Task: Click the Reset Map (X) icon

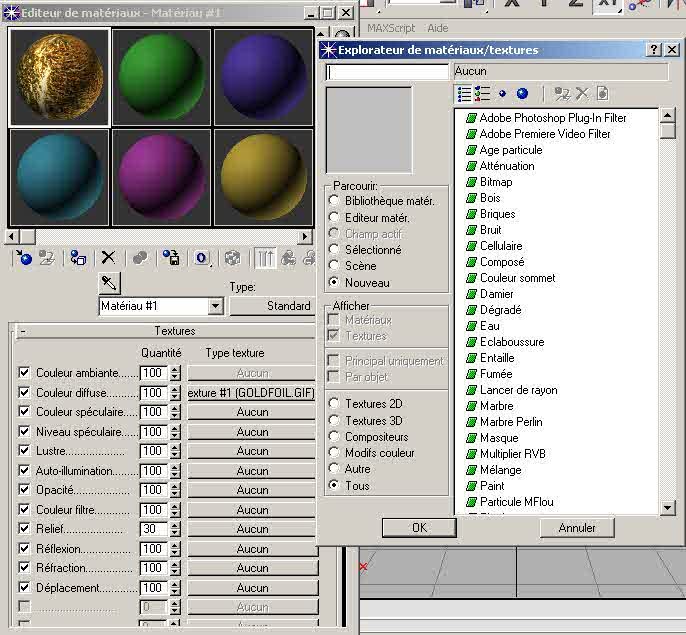Action: coord(108,258)
